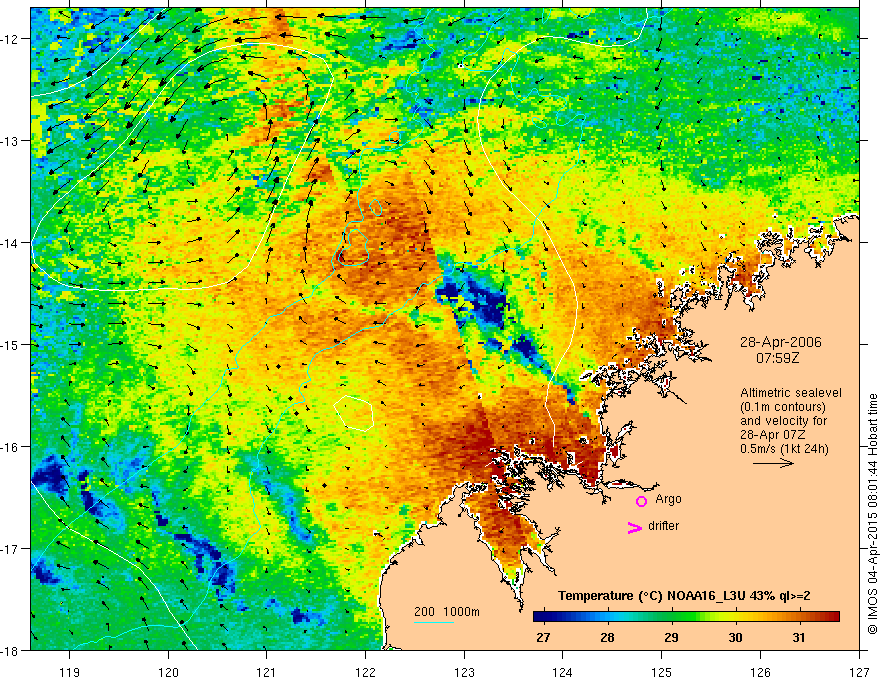Click the small white closed contour near 122E 15.7S
Viewport: 880px width, 680px height.
pos(354,413)
